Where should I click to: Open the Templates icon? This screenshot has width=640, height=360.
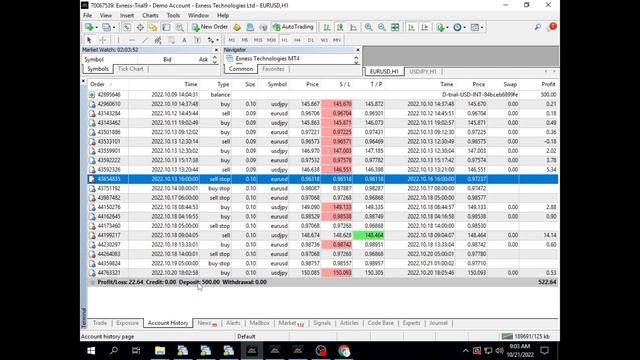click(x=475, y=27)
